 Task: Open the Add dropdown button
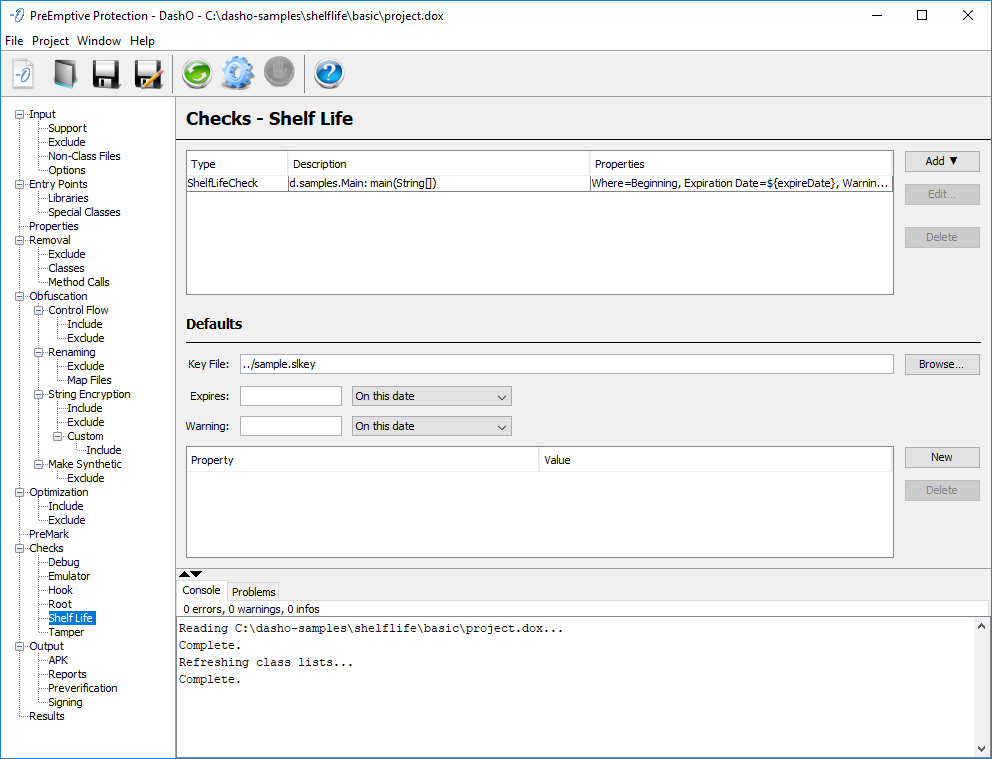(x=941, y=161)
